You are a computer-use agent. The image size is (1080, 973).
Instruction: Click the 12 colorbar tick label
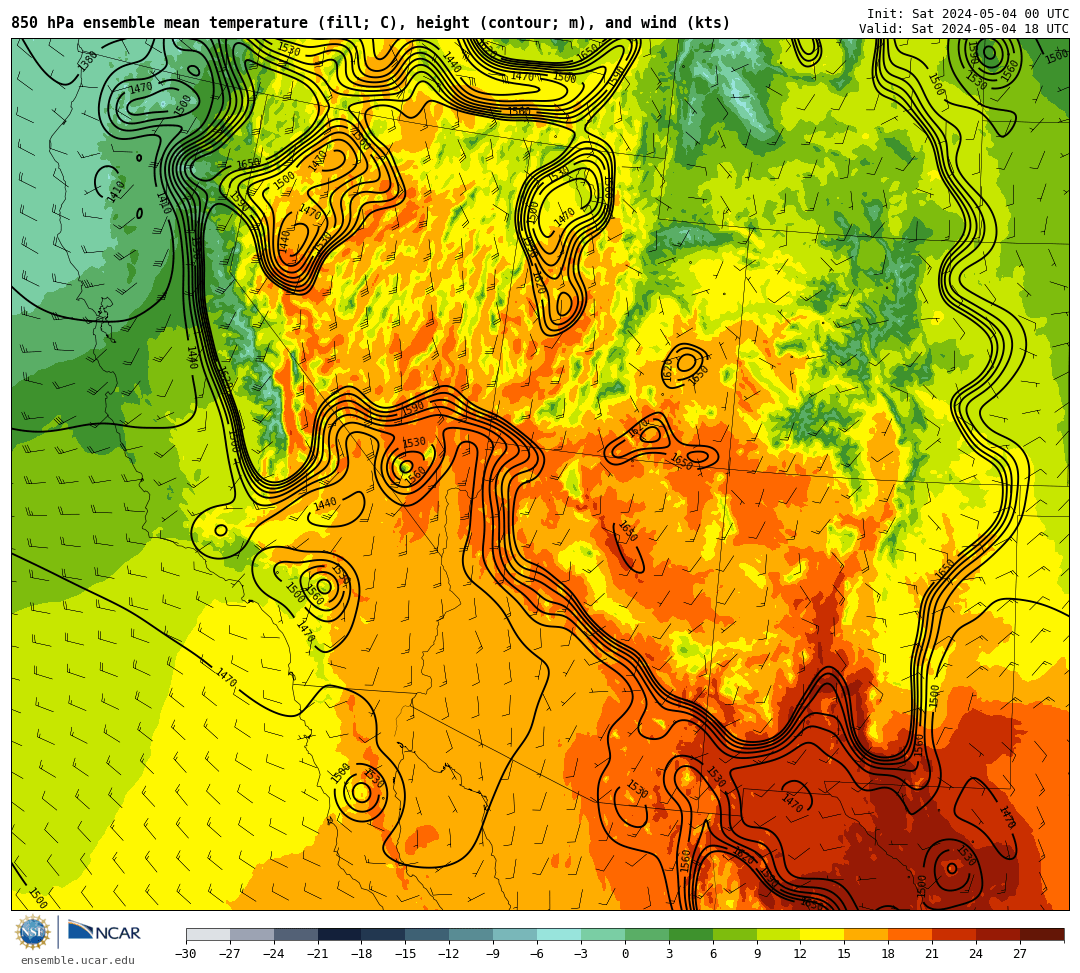click(801, 954)
